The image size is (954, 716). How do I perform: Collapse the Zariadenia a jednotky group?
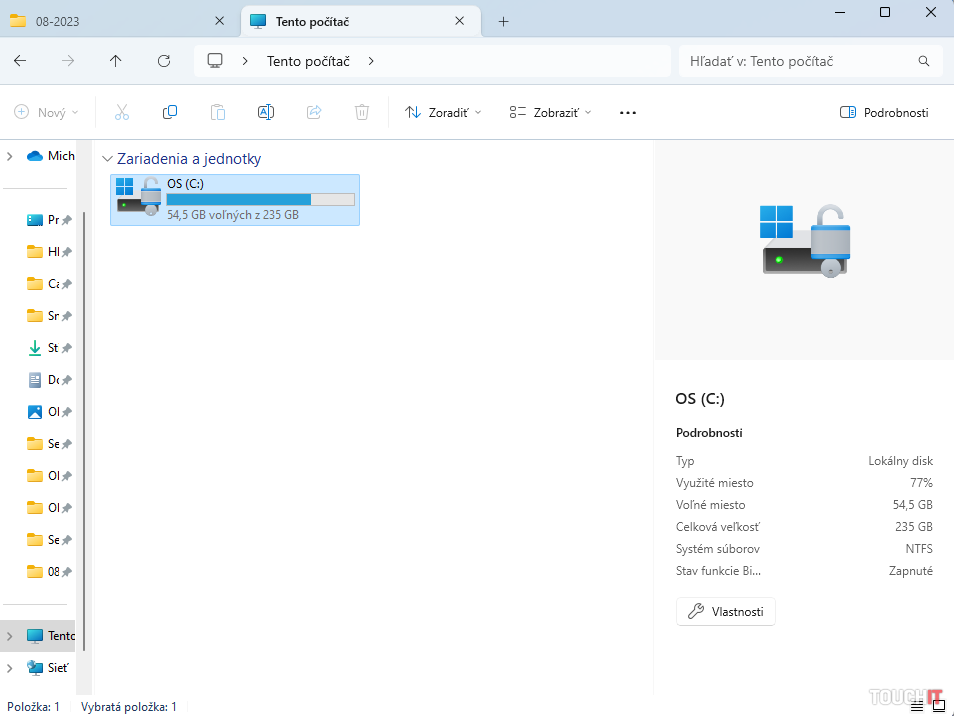coord(107,159)
